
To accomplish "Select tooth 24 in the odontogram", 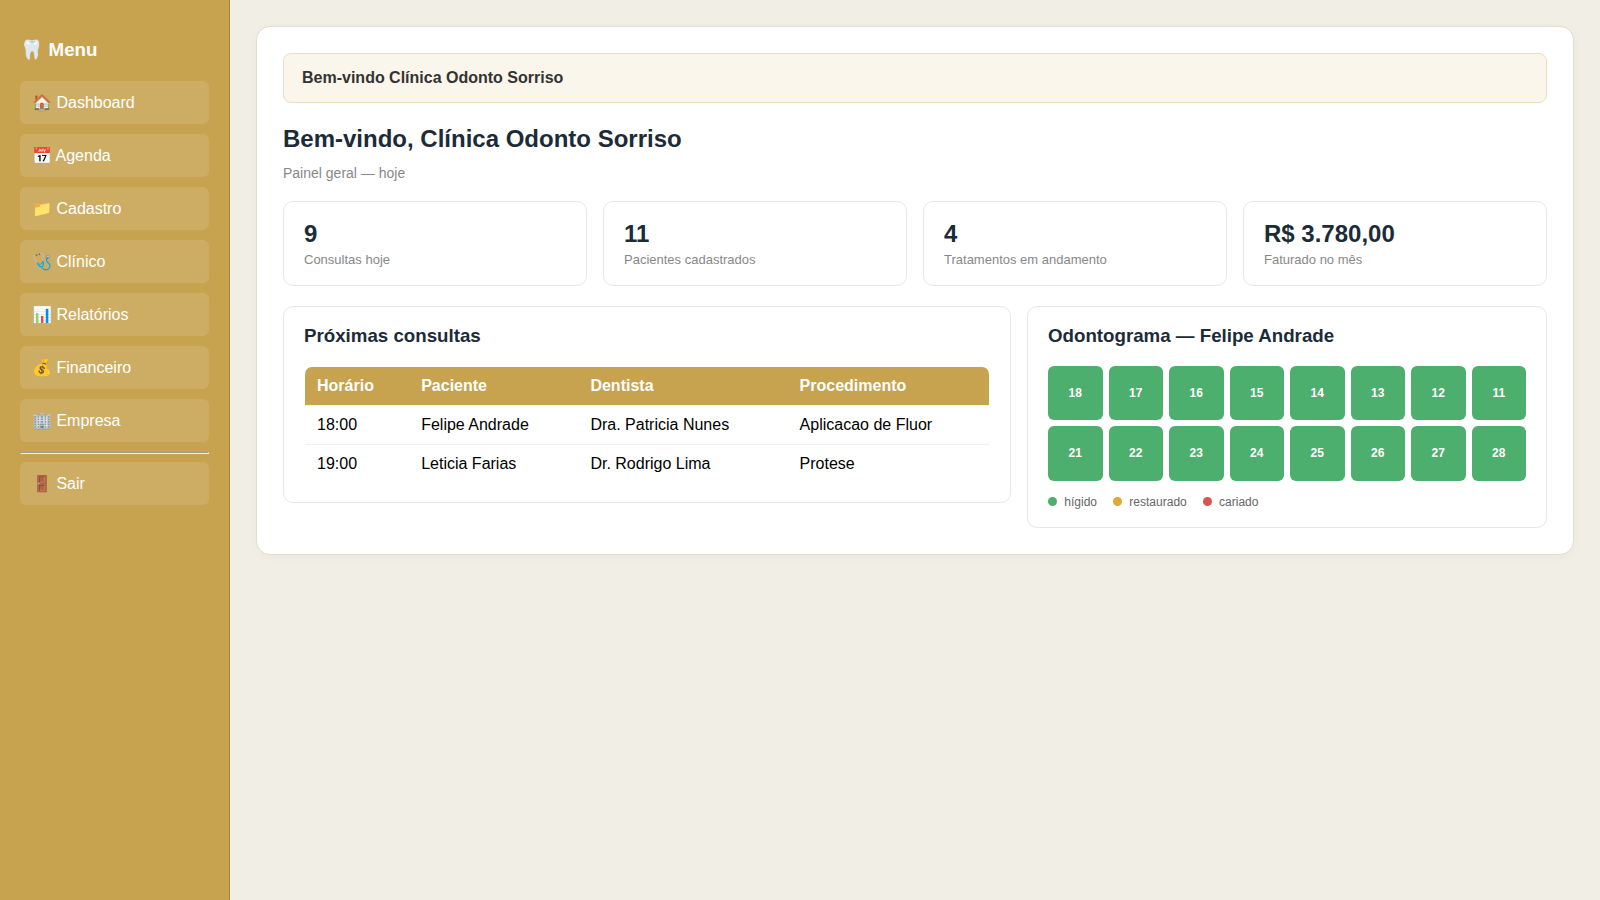I will pos(1257,453).
